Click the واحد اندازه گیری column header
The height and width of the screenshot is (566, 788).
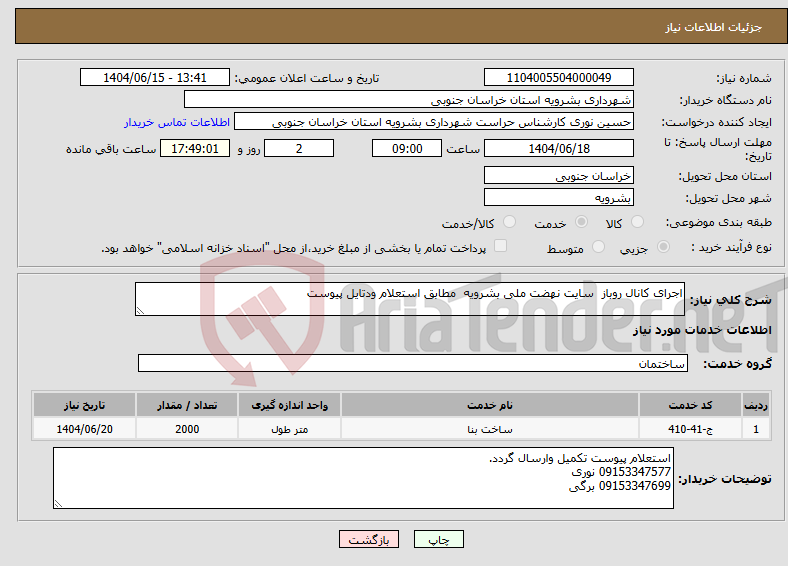[289, 405]
